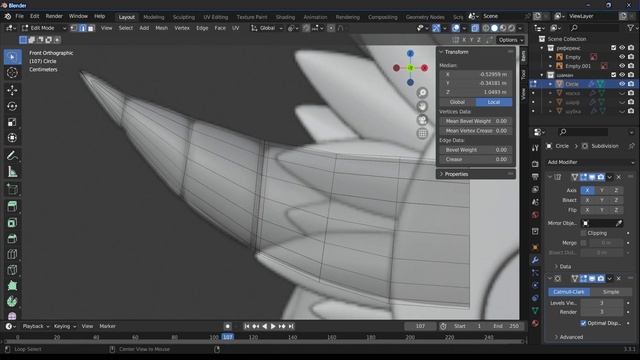640x360 pixels.
Task: Click the Crease value slider field
Action: coord(476,159)
